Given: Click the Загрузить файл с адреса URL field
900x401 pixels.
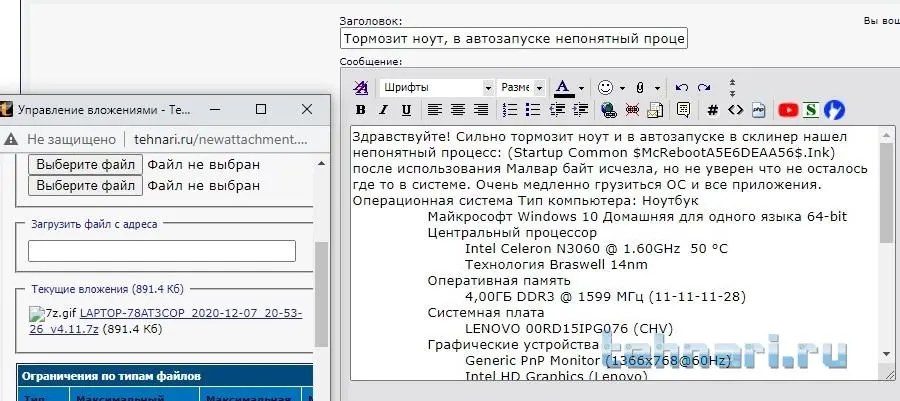Looking at the screenshot, I should pyautogui.click(x=162, y=251).
